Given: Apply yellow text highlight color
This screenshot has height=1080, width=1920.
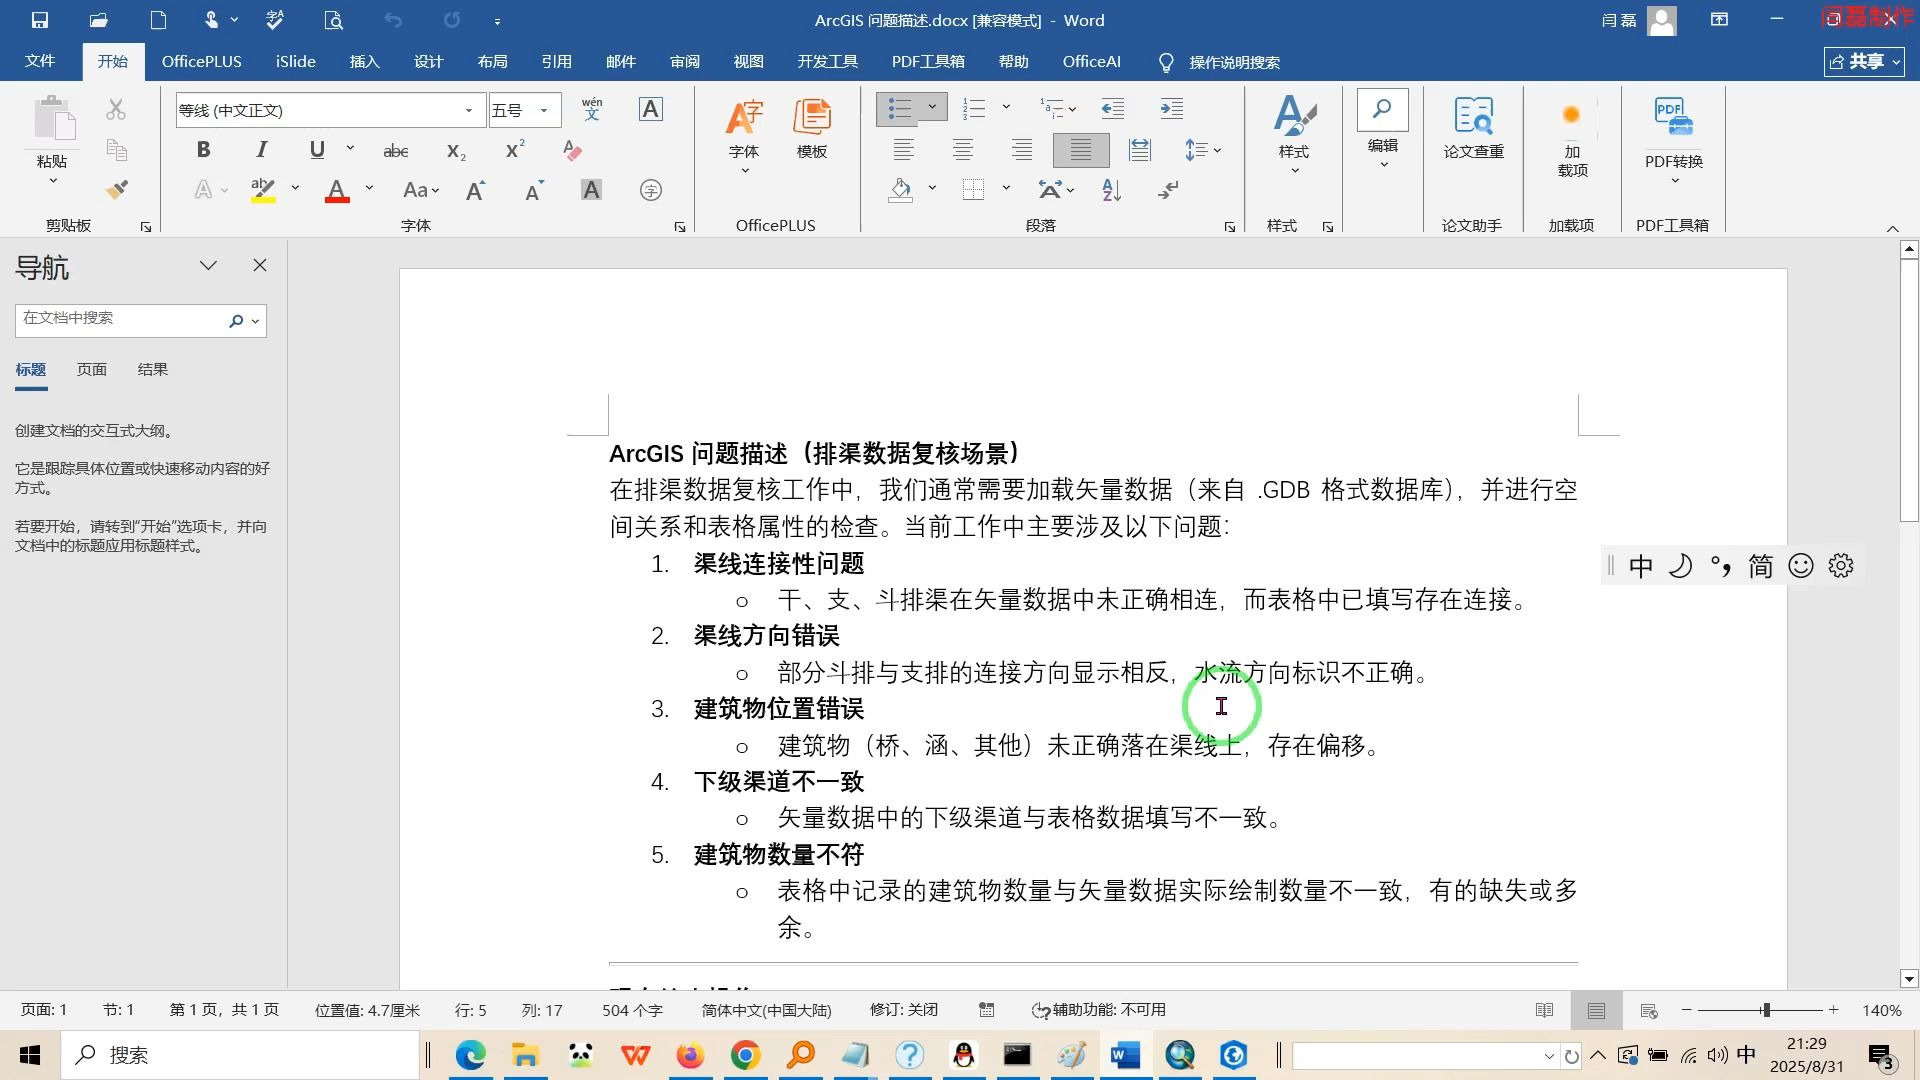Looking at the screenshot, I should [263, 190].
